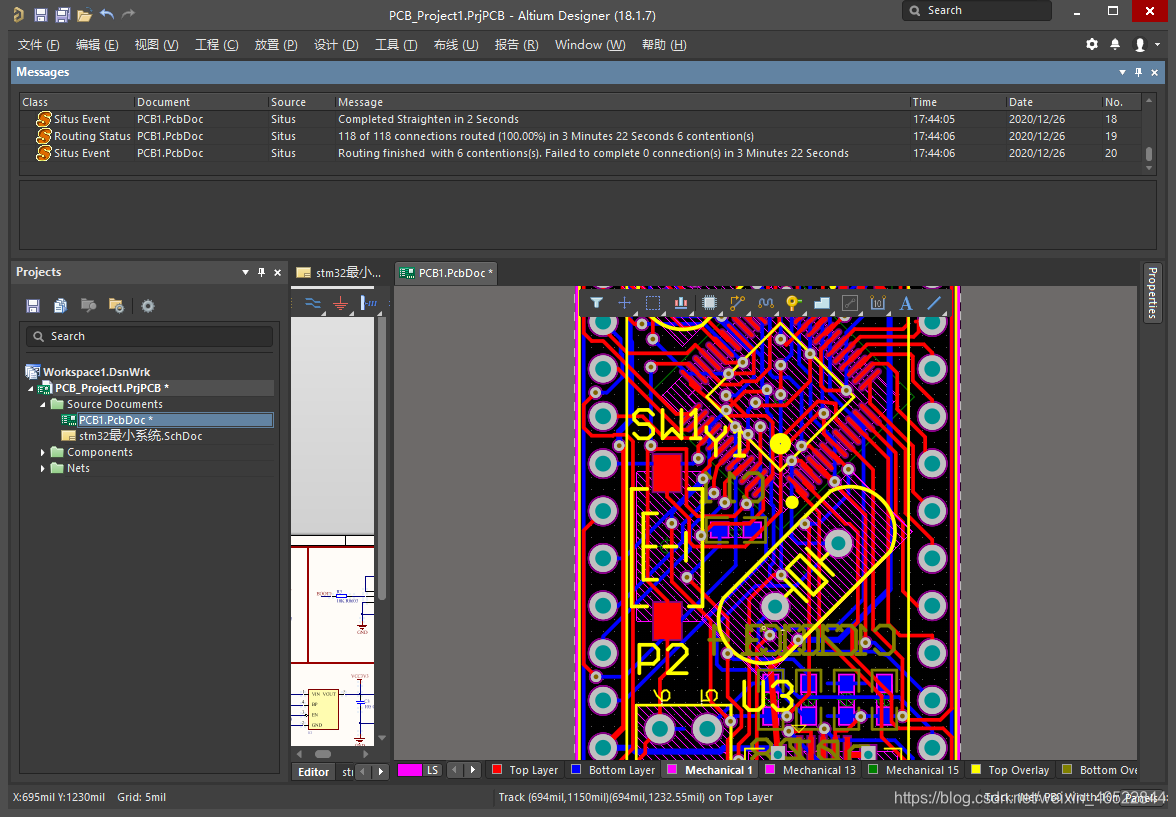Screen dimensions: 1176x817
Task: Click the Messages list vertical scrollbar
Action: pos(1148,135)
